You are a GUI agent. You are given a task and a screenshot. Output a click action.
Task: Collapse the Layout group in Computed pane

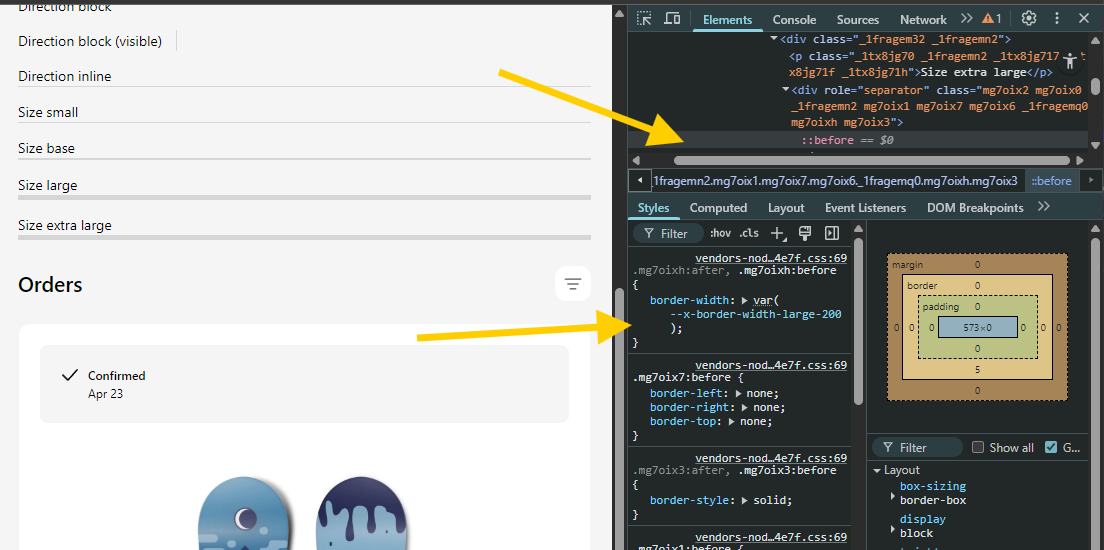[x=877, y=470]
